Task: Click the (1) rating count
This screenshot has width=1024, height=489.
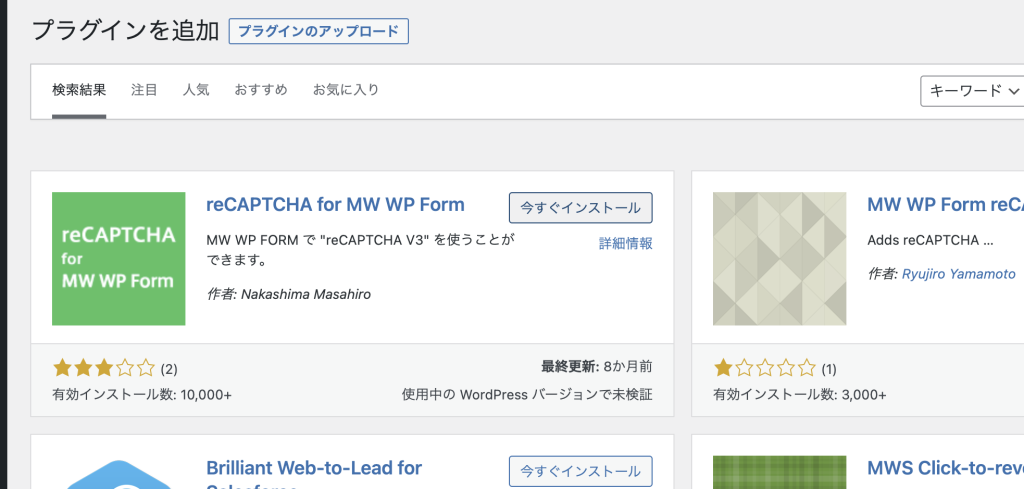Action: coord(829,370)
